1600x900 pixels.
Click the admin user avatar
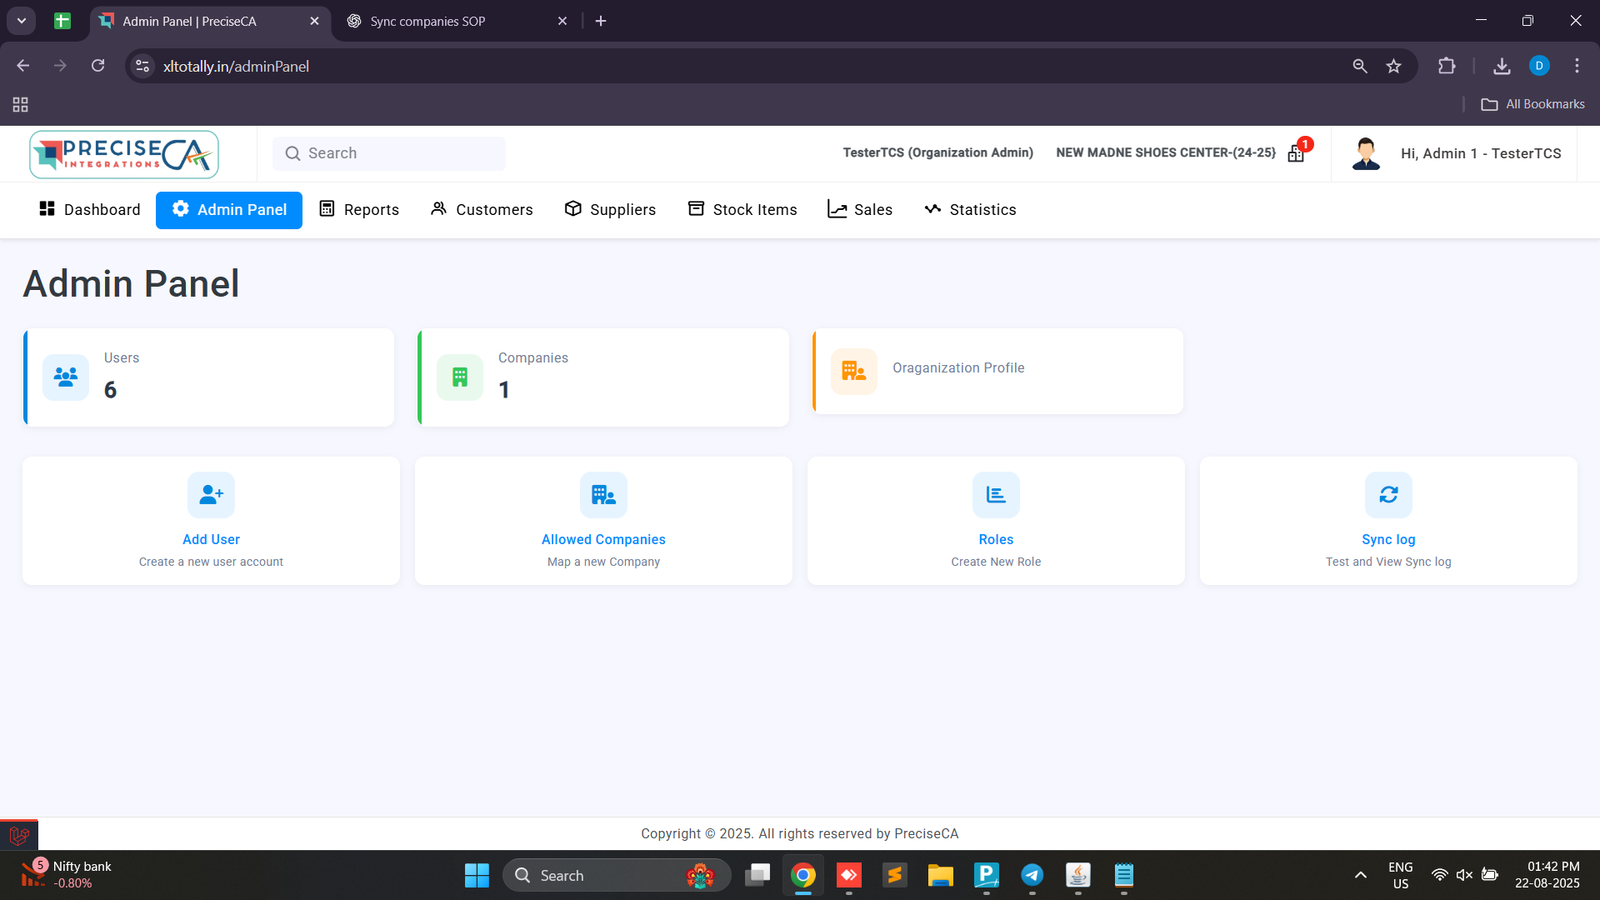[1365, 154]
